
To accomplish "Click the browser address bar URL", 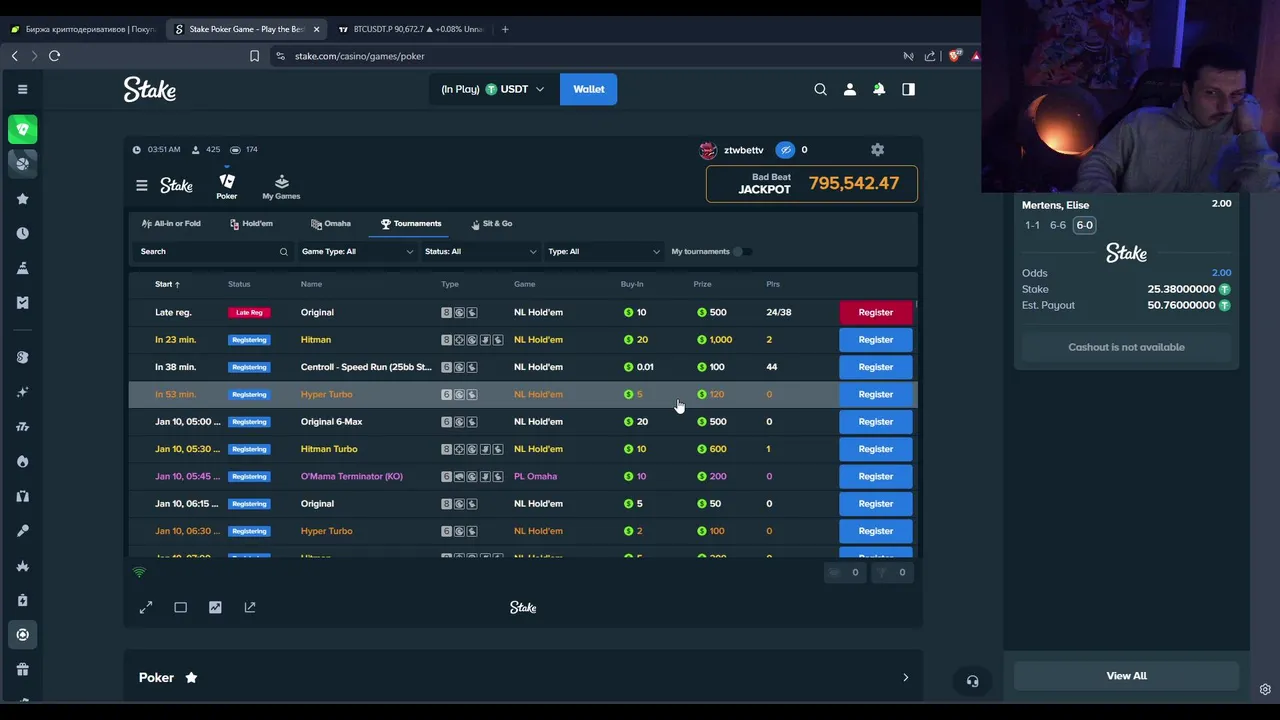I will tap(360, 56).
